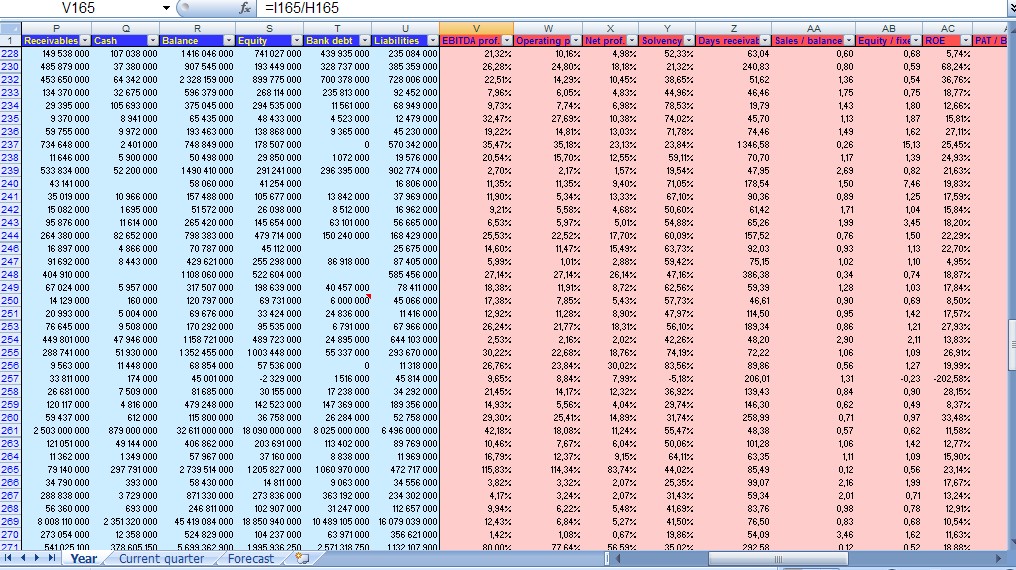The width and height of the screenshot is (1016, 570).
Task: Open the ROE column filter dropdown
Action: click(965, 40)
